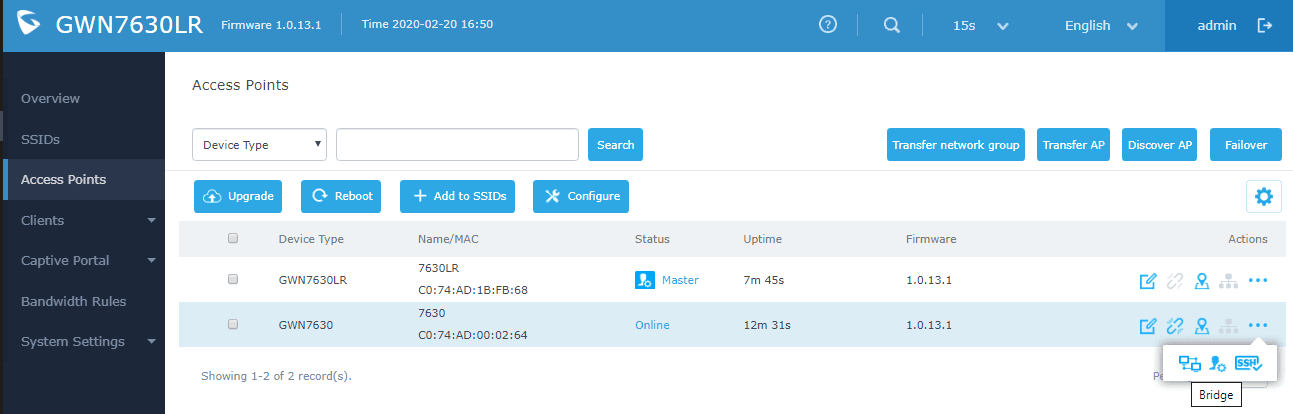
Task: Click the Uptime column header
Action: (x=762, y=239)
